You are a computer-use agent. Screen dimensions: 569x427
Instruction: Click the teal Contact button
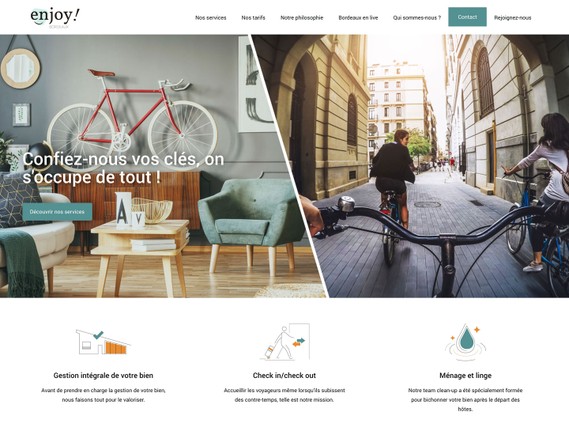click(x=467, y=17)
